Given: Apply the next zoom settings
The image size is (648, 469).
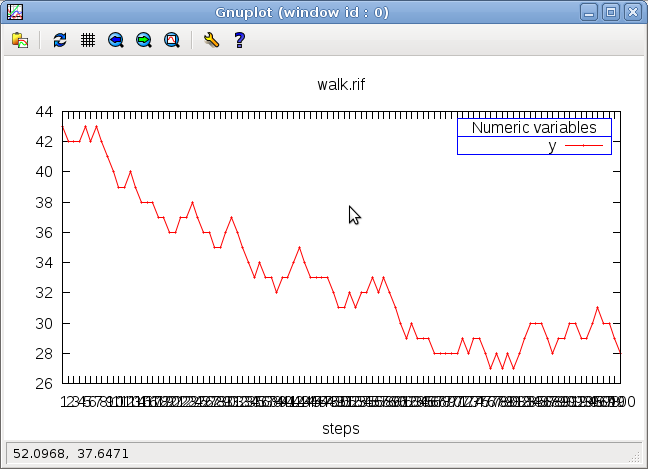Looking at the screenshot, I should coord(144,40).
